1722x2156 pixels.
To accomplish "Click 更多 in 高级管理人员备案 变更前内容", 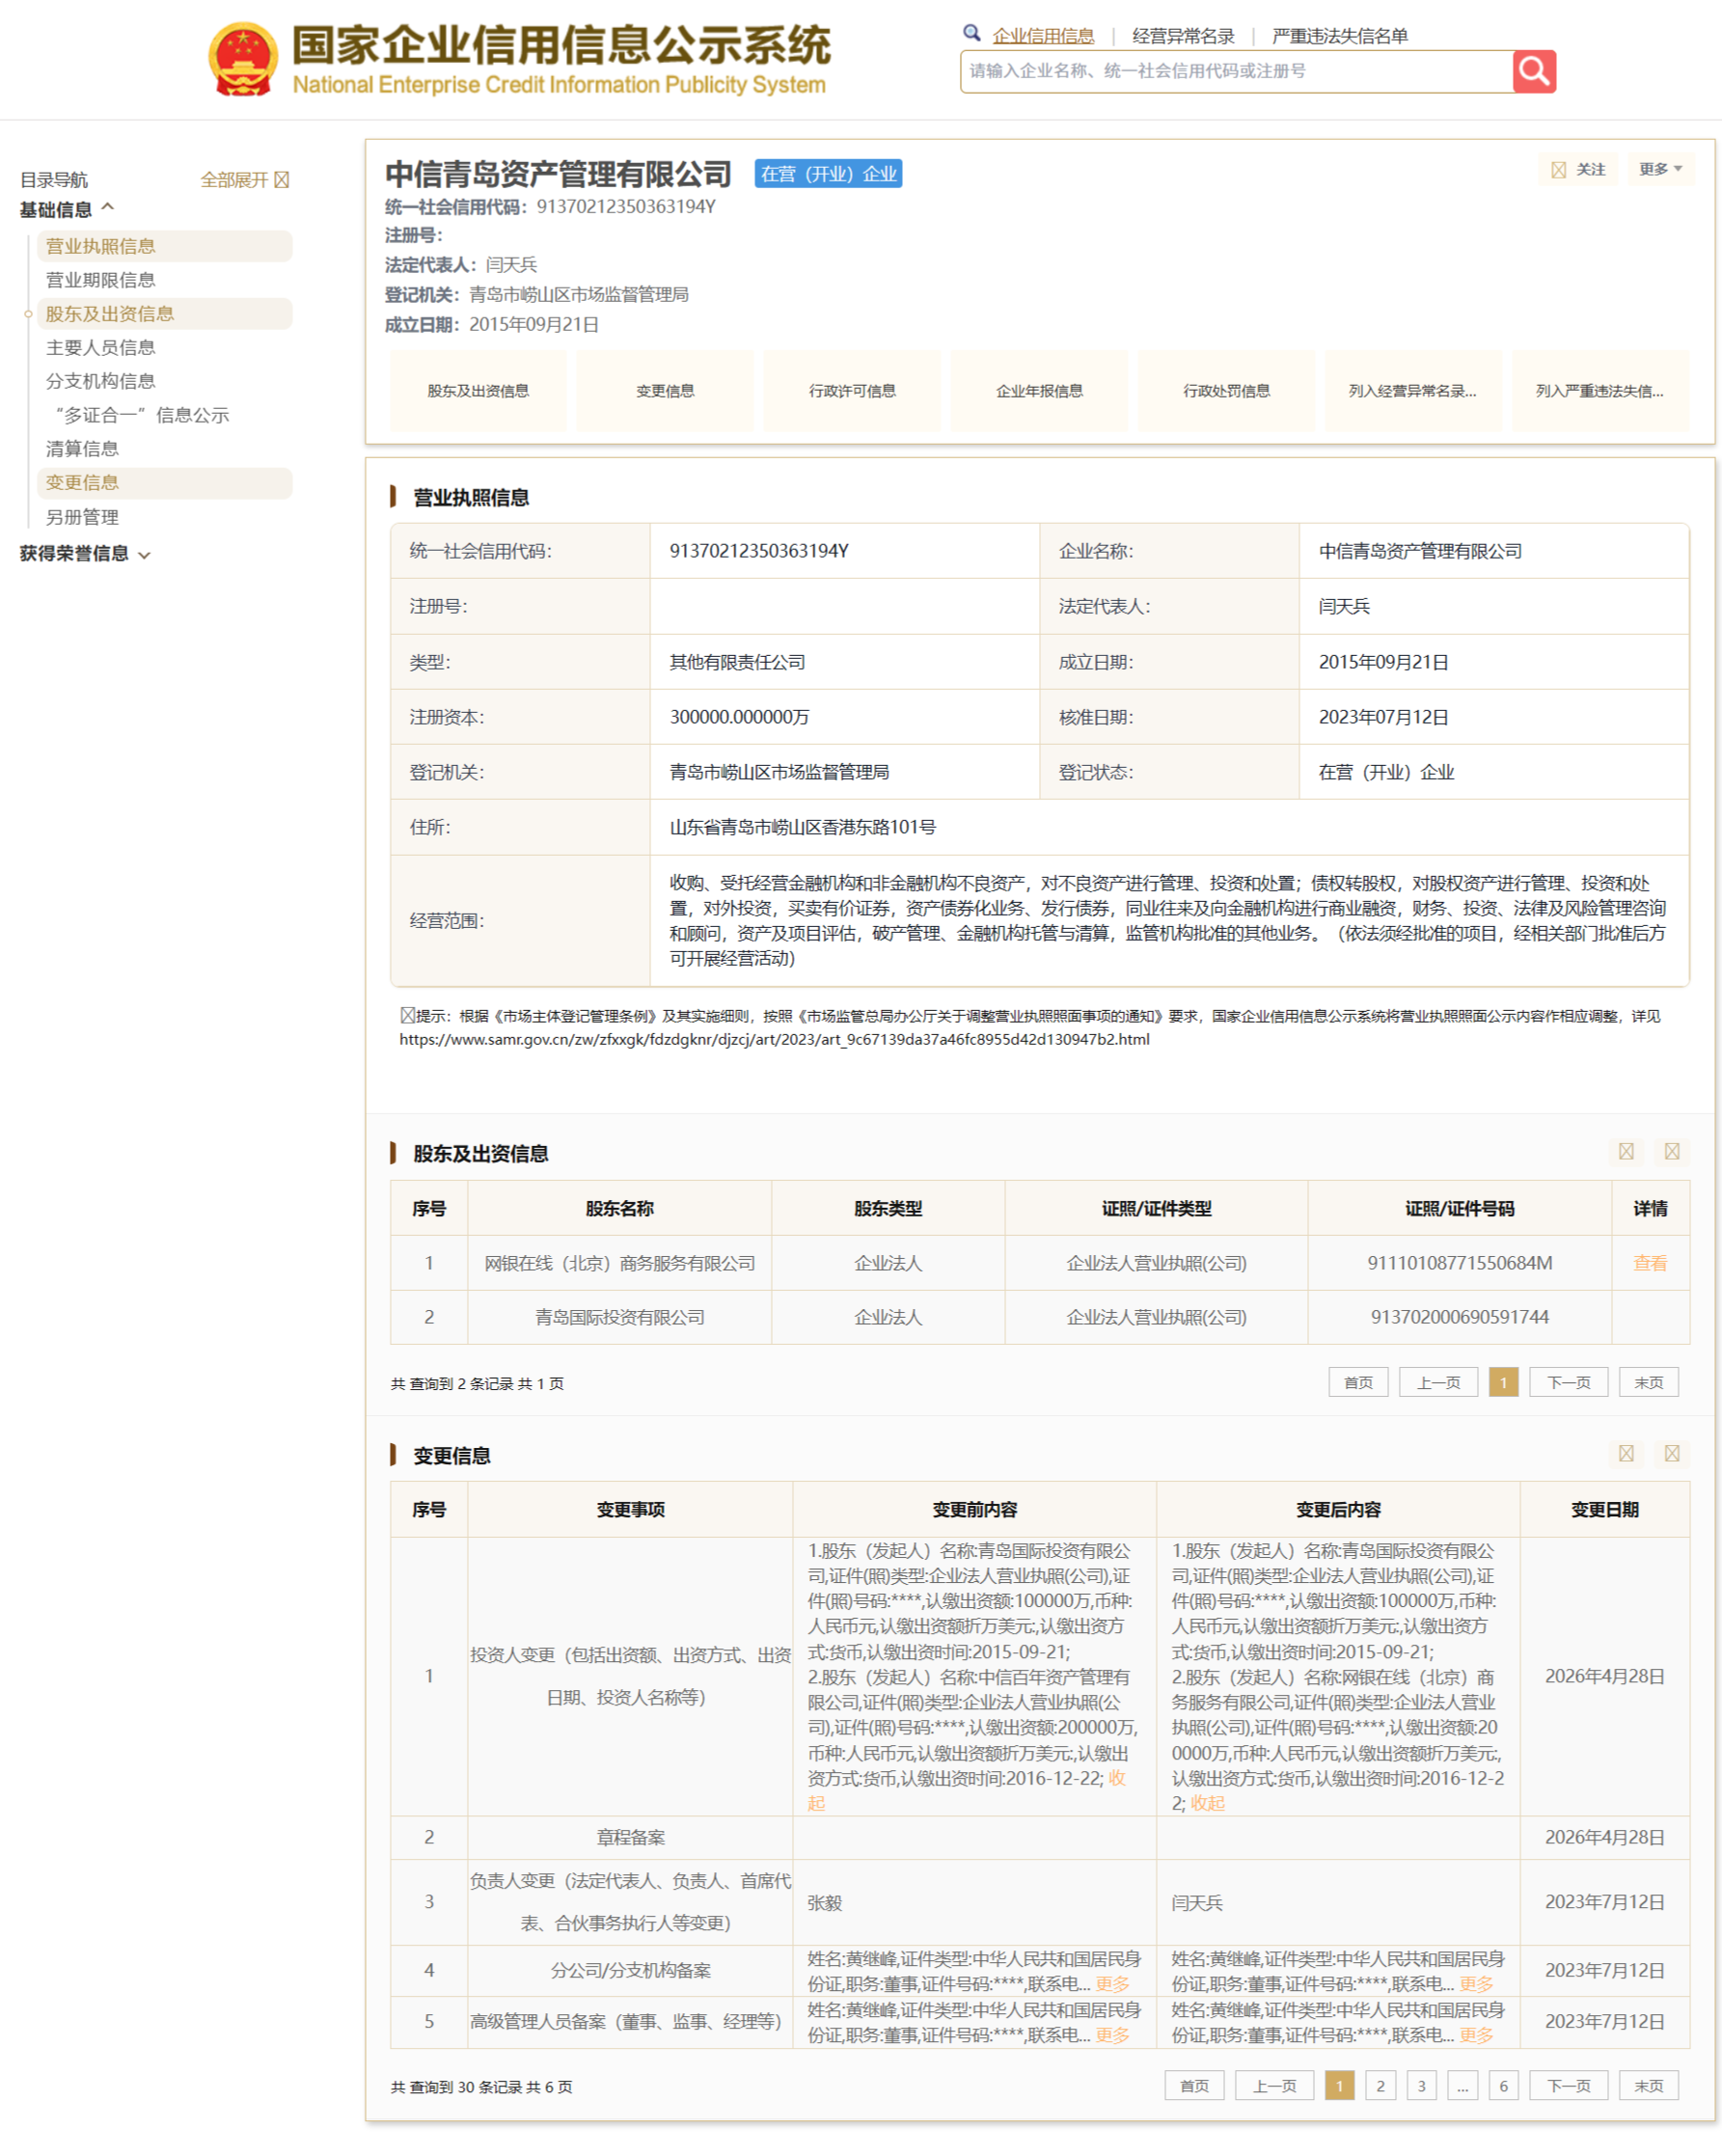I will (x=1112, y=2035).
